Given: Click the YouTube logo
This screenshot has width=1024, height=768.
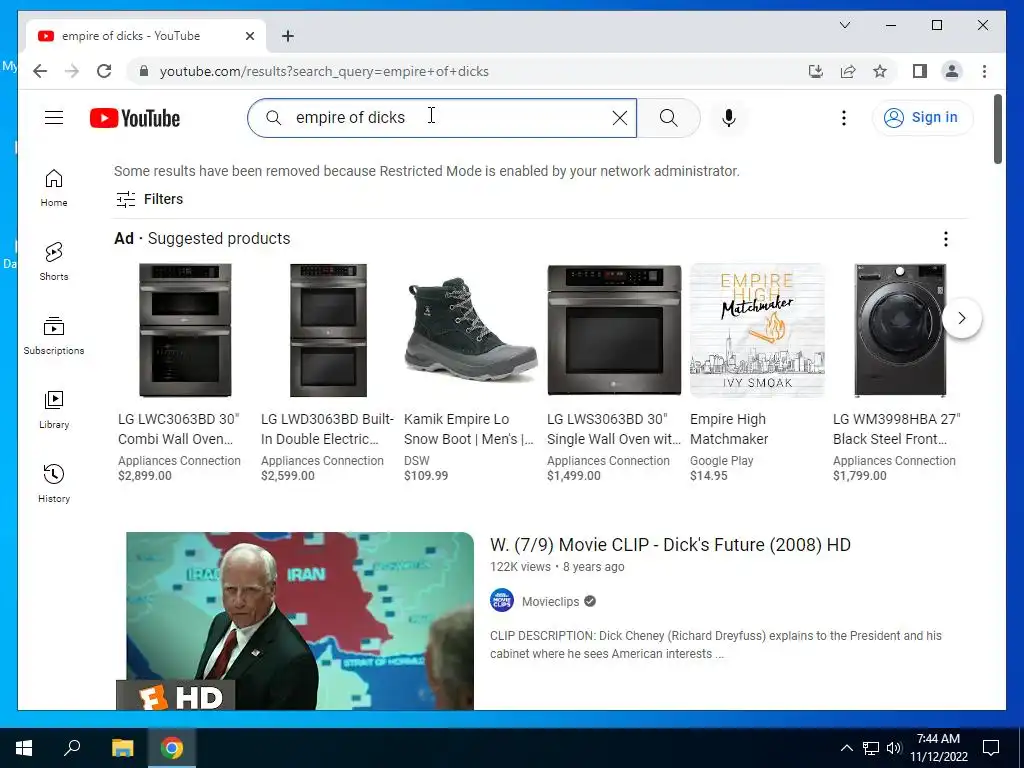Looking at the screenshot, I should pyautogui.click(x=135, y=118).
